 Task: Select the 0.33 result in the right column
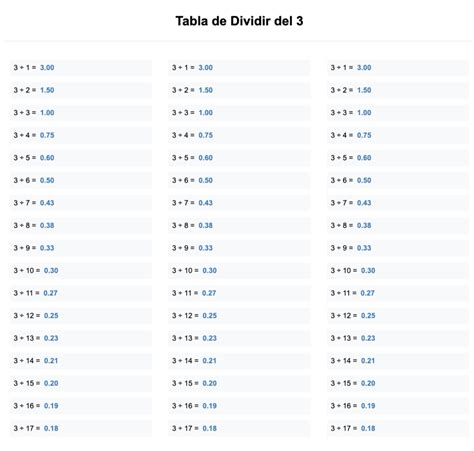[x=364, y=248]
